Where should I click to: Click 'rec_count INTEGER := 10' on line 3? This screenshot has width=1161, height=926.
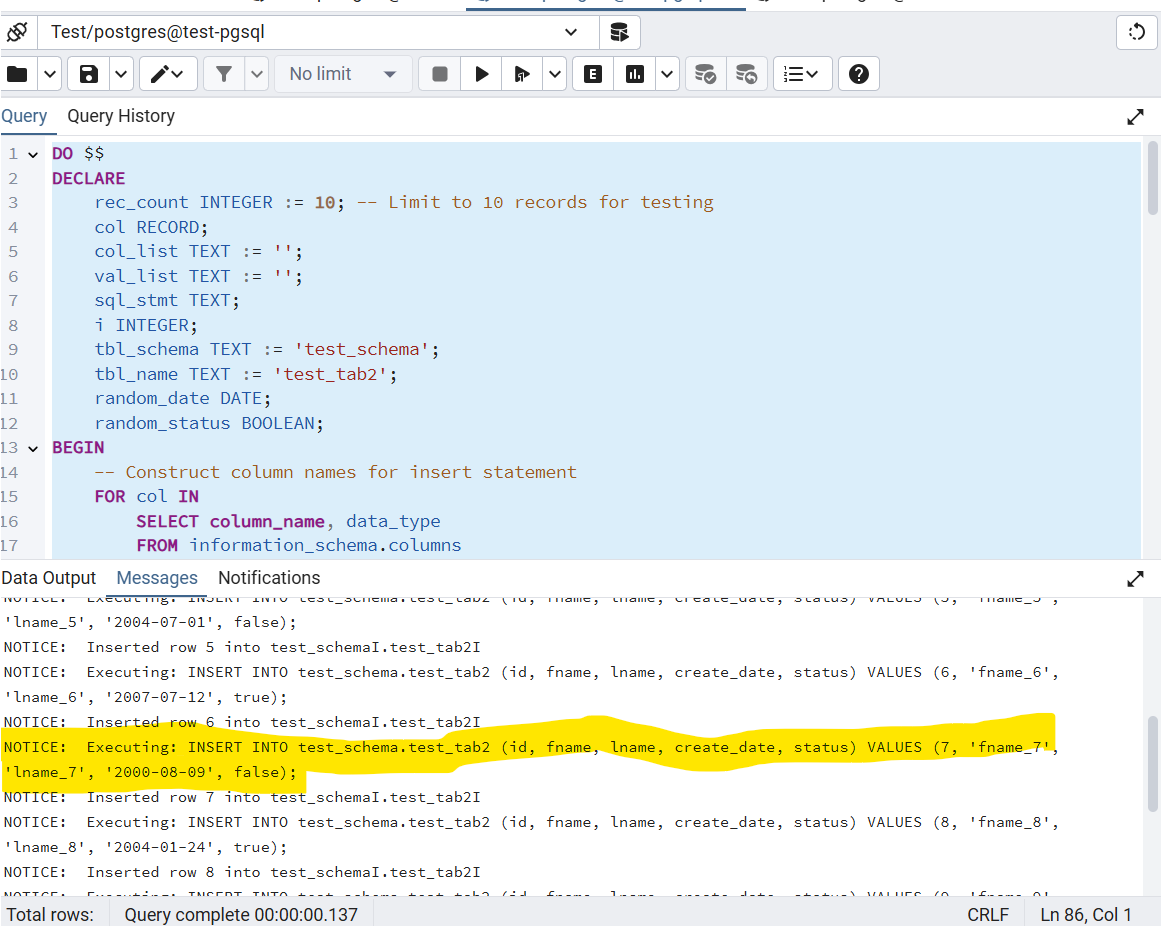point(215,203)
